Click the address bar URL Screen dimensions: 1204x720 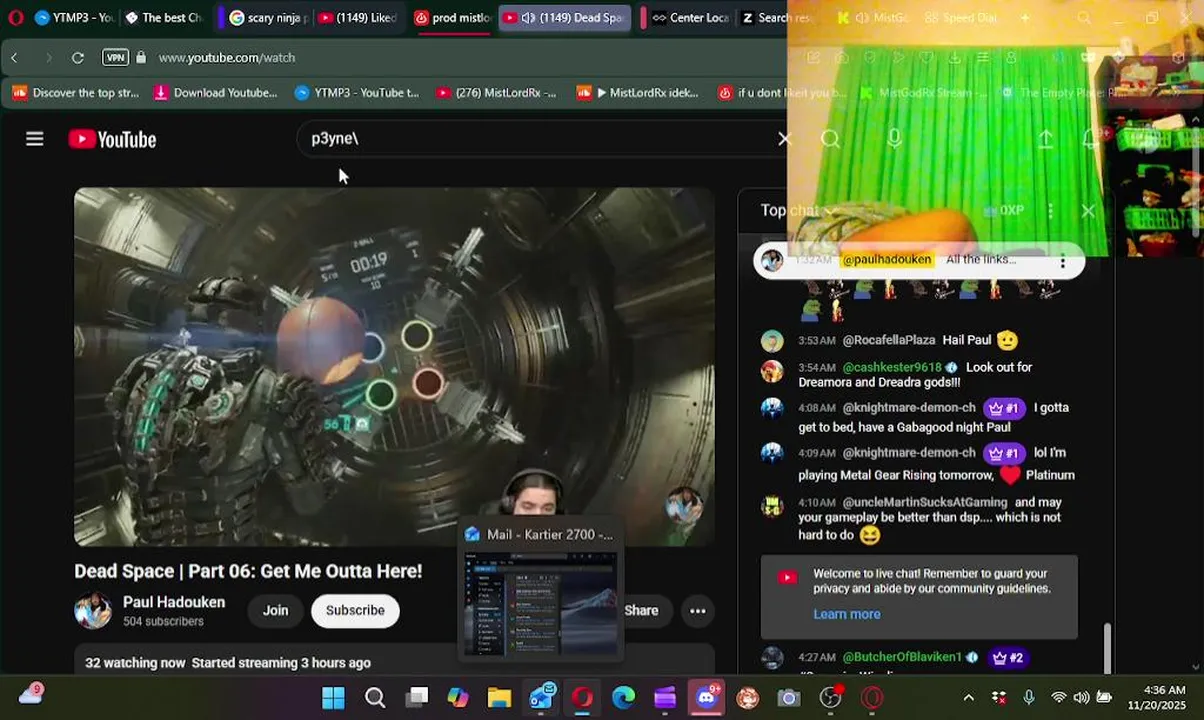227,58
